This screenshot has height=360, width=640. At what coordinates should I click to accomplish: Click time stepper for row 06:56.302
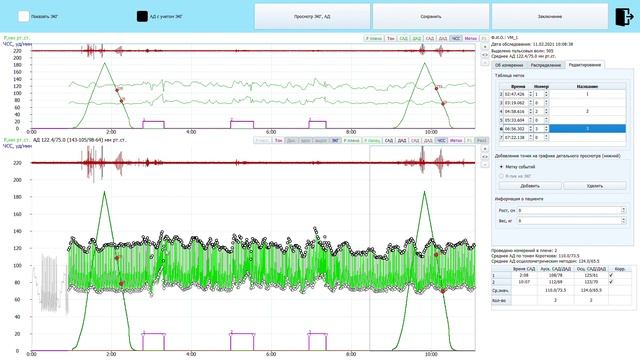[x=531, y=129]
